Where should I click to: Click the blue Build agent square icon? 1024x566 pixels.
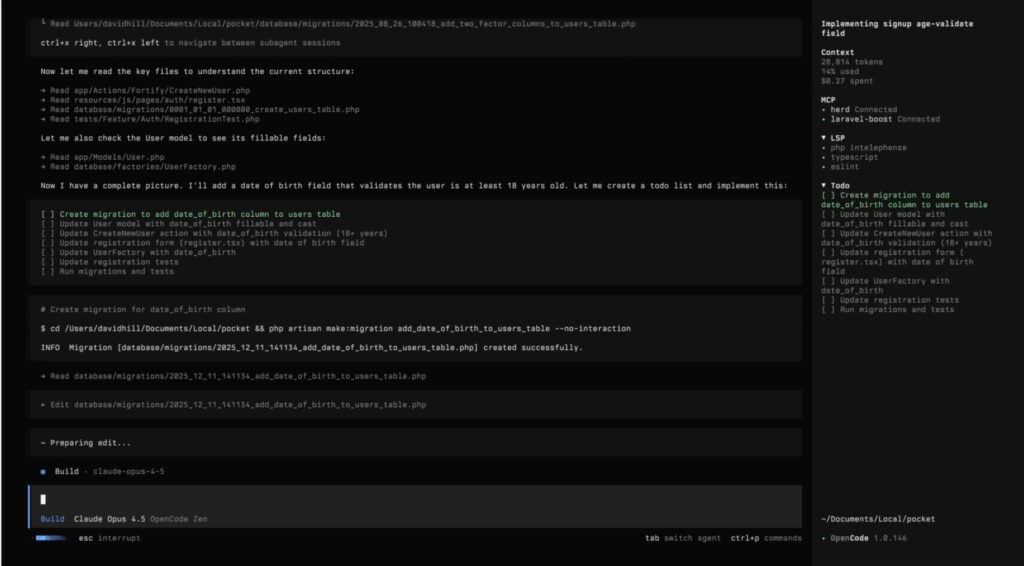(x=43, y=471)
